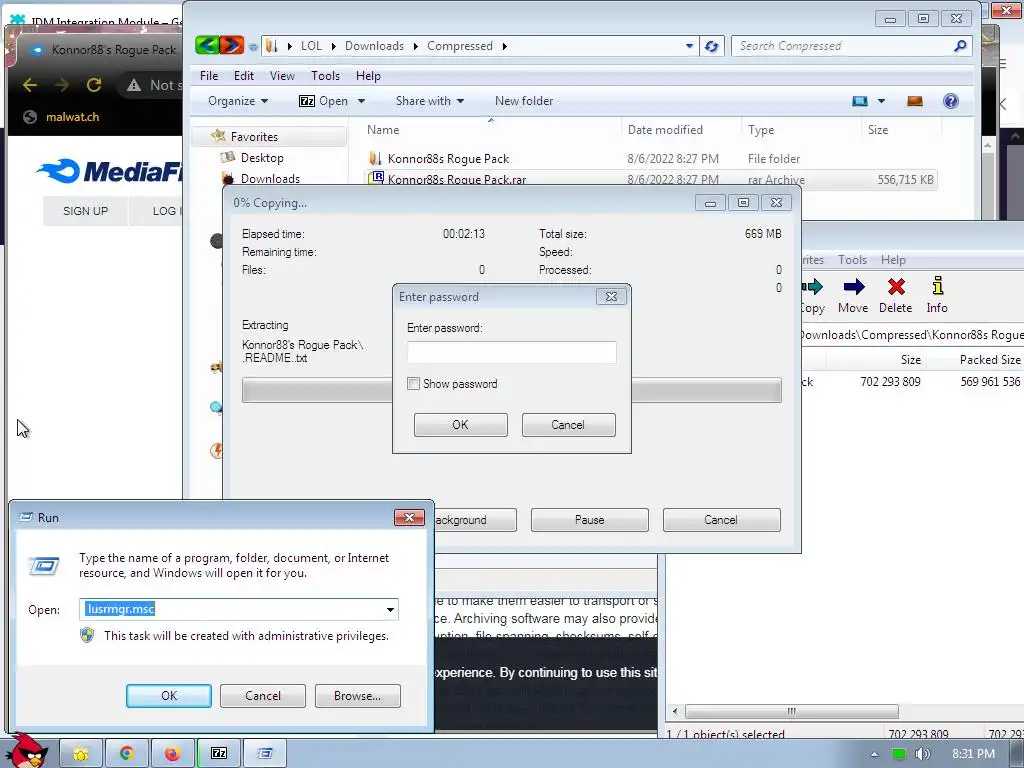
Task: Click the extraction progress bar
Action: pos(511,390)
